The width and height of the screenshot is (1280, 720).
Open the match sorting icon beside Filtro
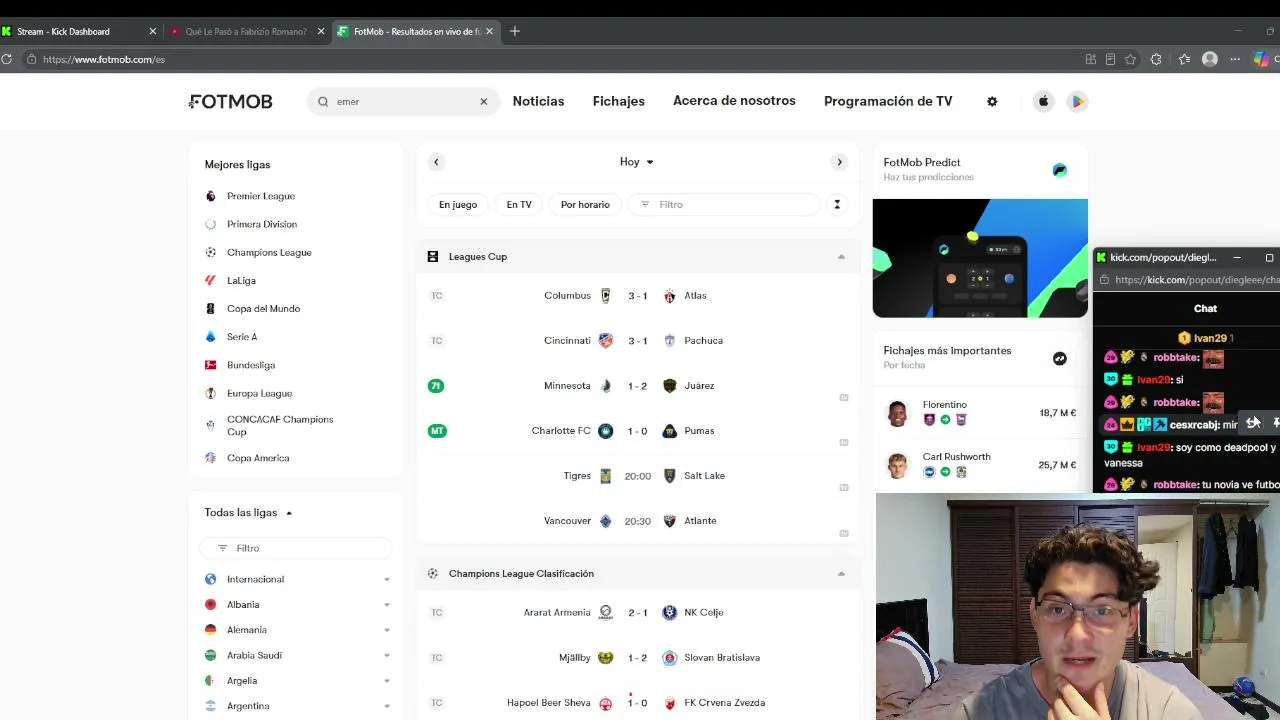click(x=837, y=204)
